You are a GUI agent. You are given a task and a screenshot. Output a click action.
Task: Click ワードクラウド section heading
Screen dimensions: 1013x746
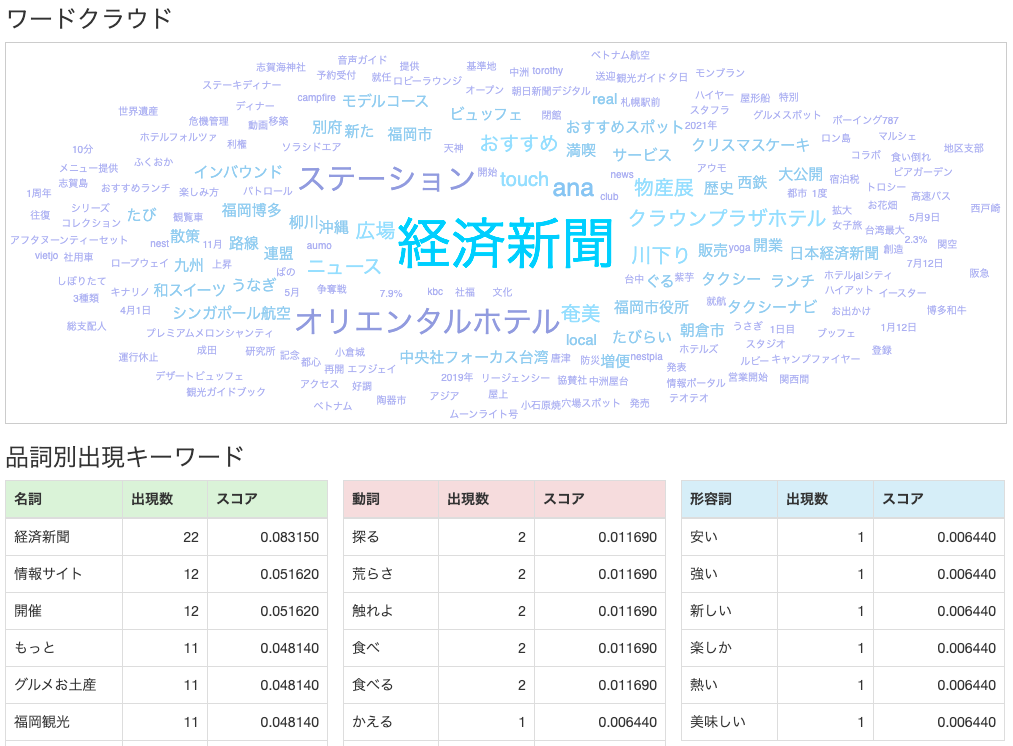89,18
